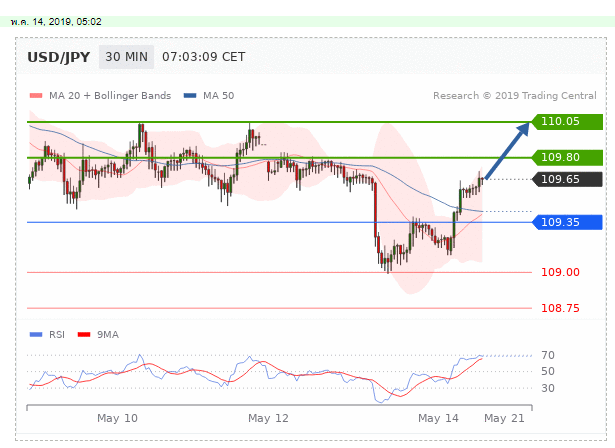Click the blue MA 50 legend swatch
This screenshot has height=448, width=615.
(190, 96)
